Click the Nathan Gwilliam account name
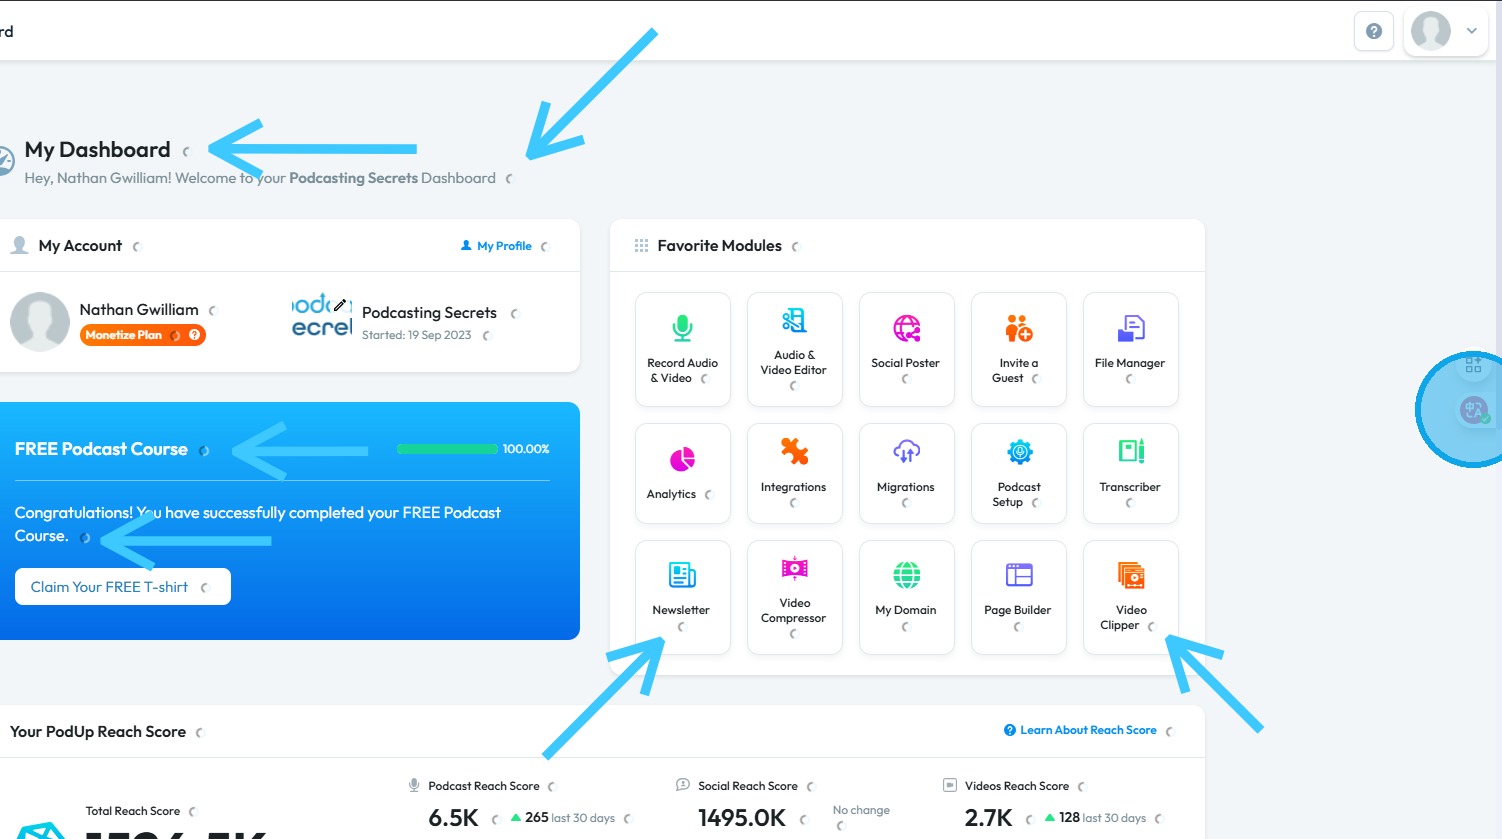Viewport: 1502px width, 839px height. [139, 310]
